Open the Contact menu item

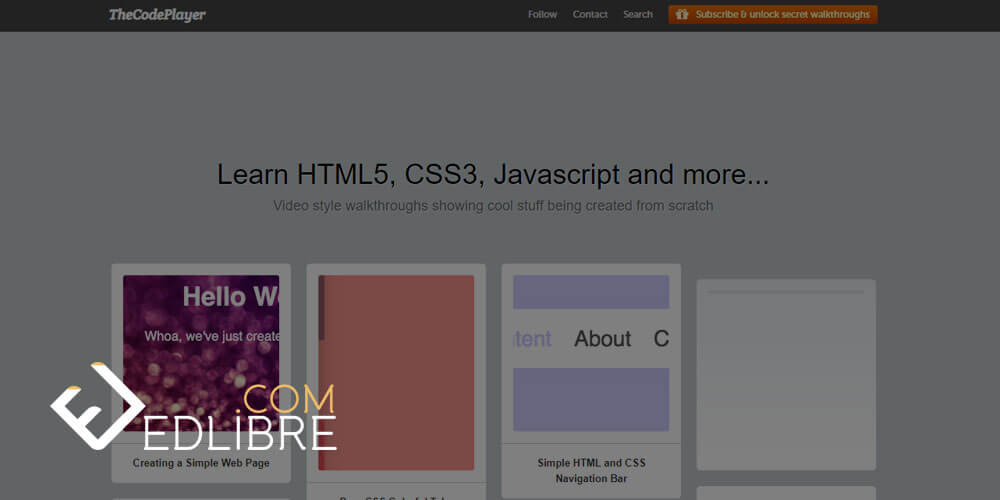(x=590, y=15)
